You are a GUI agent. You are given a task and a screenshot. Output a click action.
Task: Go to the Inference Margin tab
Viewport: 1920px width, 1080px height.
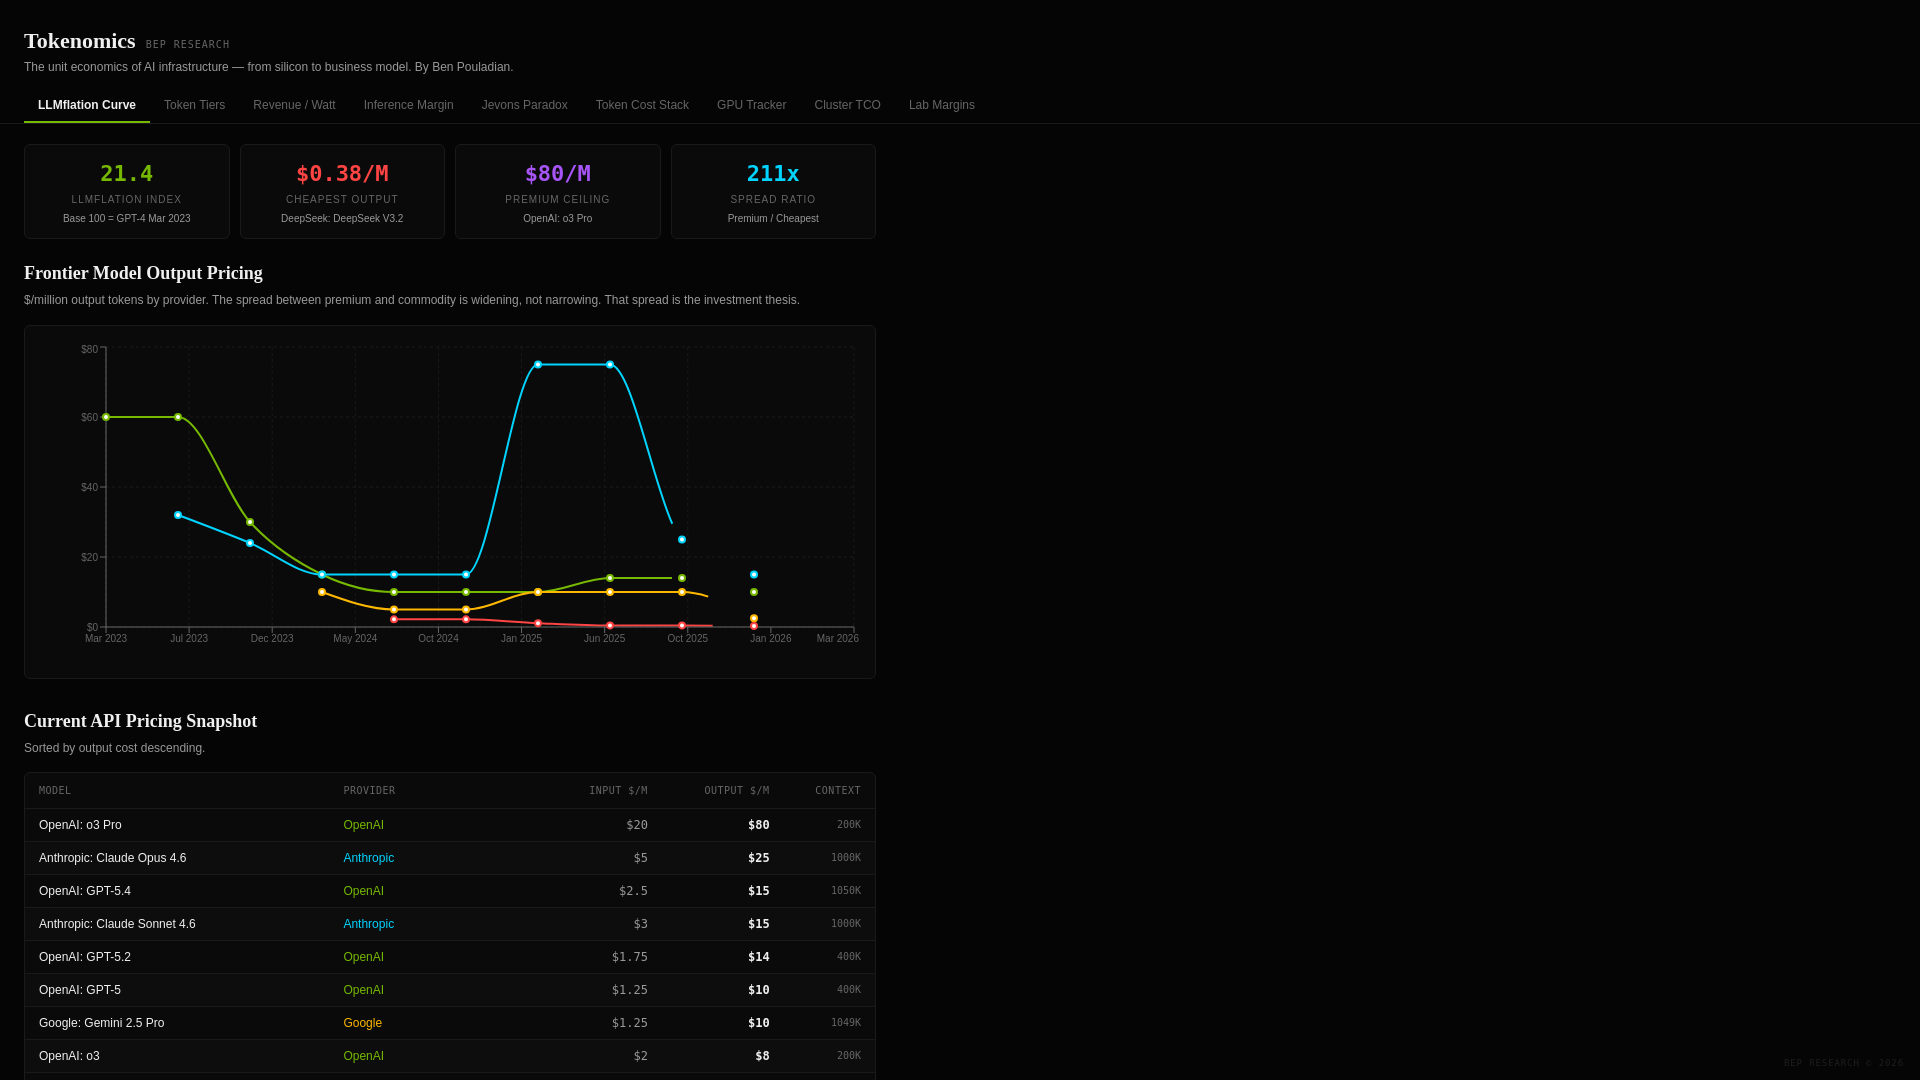408,105
